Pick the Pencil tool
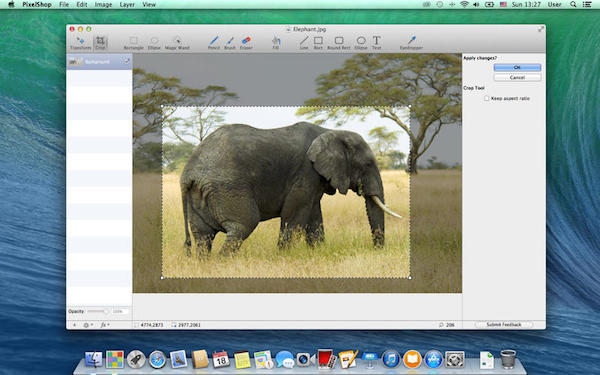 click(214, 43)
